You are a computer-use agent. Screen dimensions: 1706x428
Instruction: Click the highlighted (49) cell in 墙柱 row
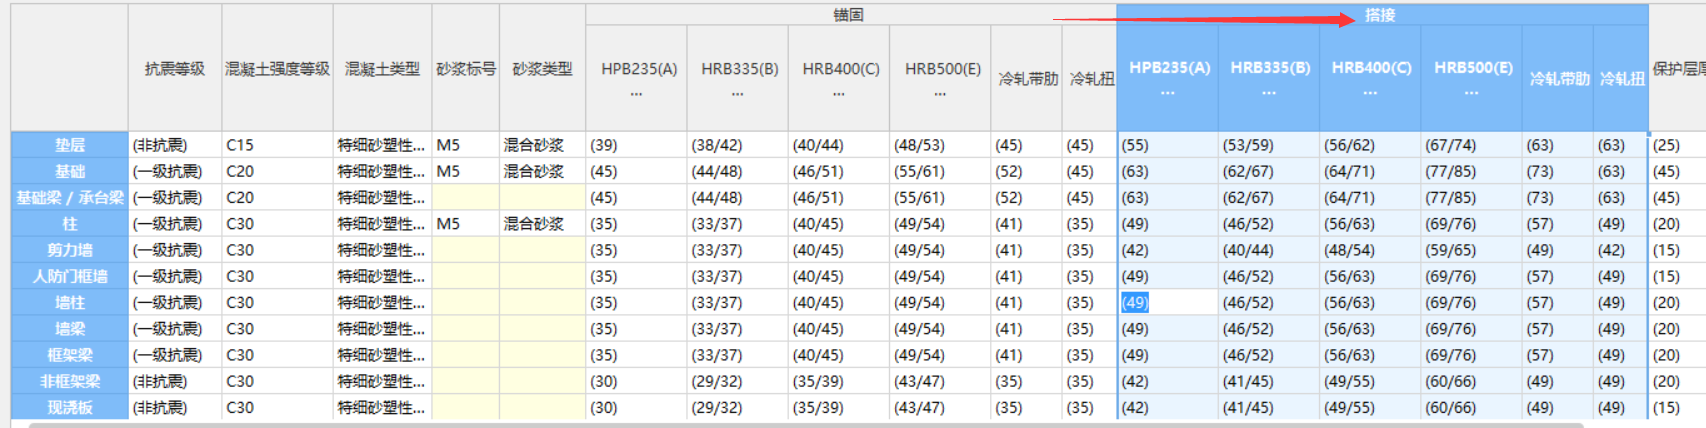(1135, 303)
